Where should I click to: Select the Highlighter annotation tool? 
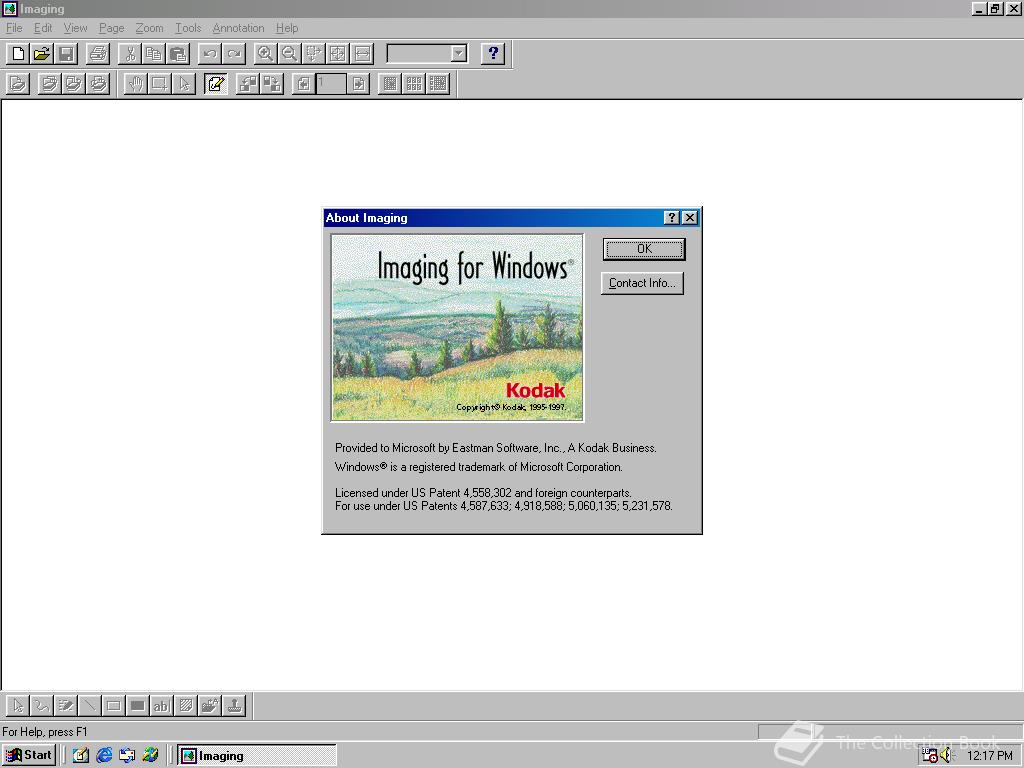click(66, 705)
